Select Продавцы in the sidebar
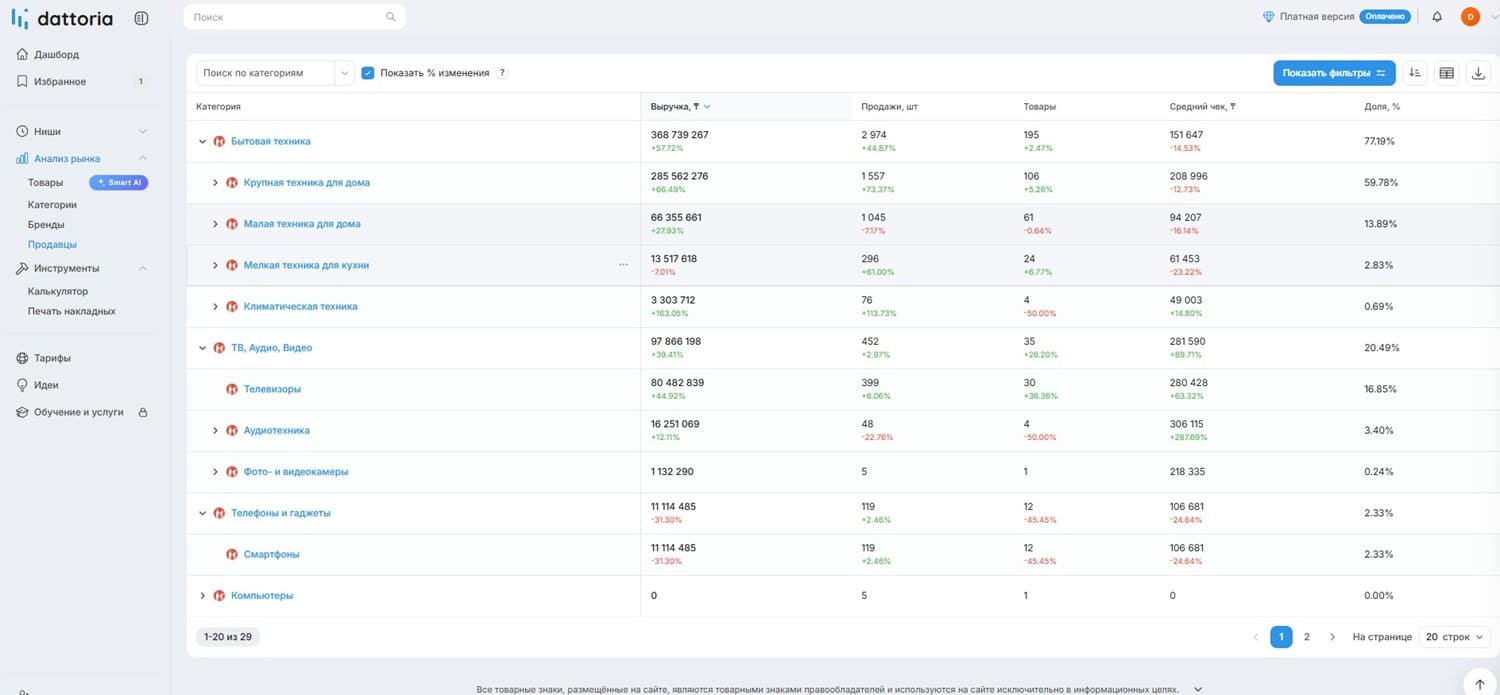The height and width of the screenshot is (695, 1500). point(52,245)
